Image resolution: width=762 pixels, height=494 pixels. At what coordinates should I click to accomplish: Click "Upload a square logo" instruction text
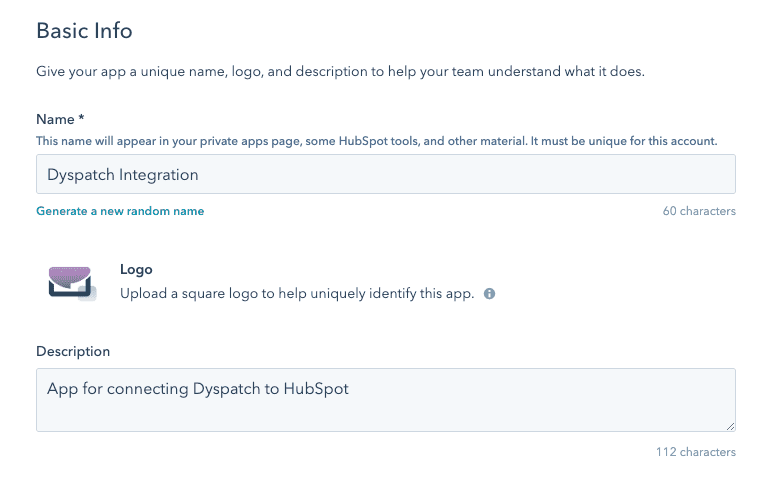(297, 294)
